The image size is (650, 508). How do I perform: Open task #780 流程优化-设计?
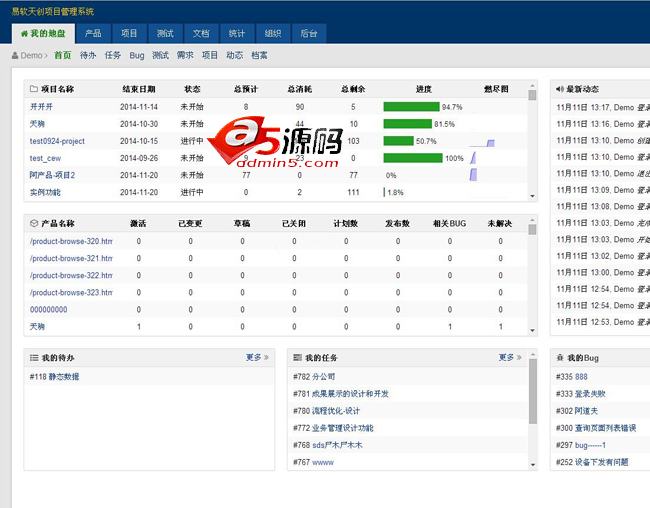coord(327,411)
